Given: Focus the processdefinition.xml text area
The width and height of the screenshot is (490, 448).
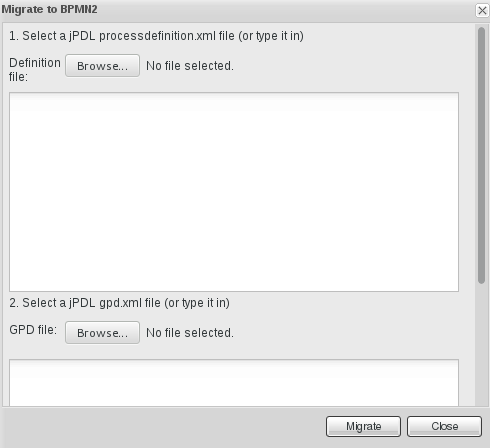Looking at the screenshot, I should [234, 192].
